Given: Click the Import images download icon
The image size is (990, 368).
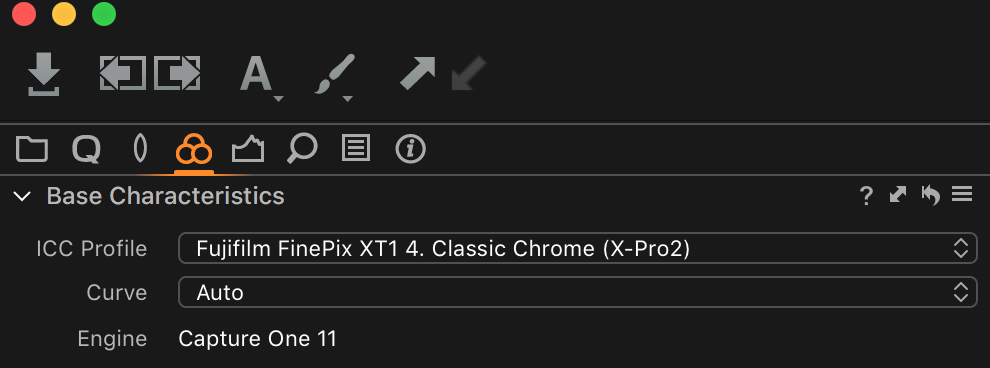Looking at the screenshot, I should point(44,74).
